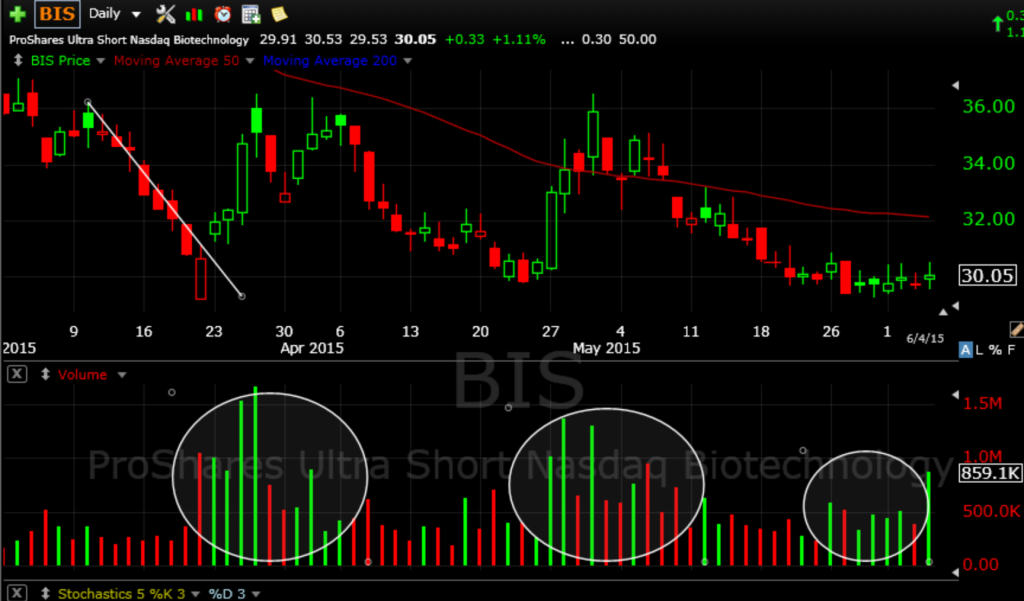The image size is (1024, 601).
Task: Click the calendar with plus icon
Action: pos(251,14)
